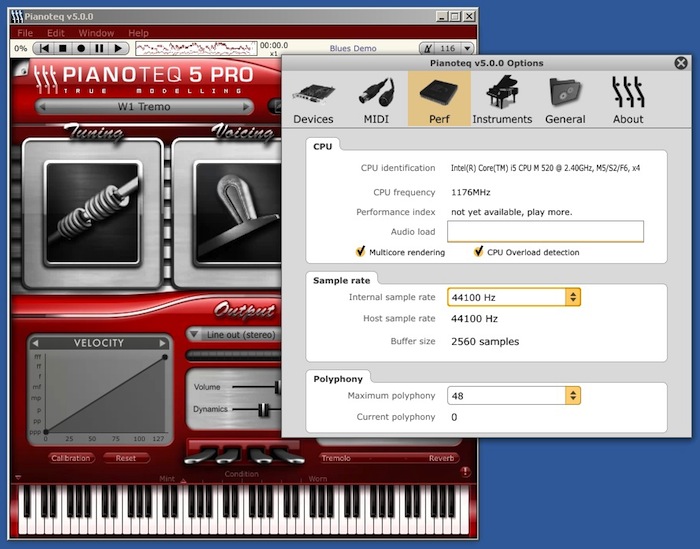700x549 pixels.
Task: Minimize the Pianoteq main window
Action: (442, 17)
